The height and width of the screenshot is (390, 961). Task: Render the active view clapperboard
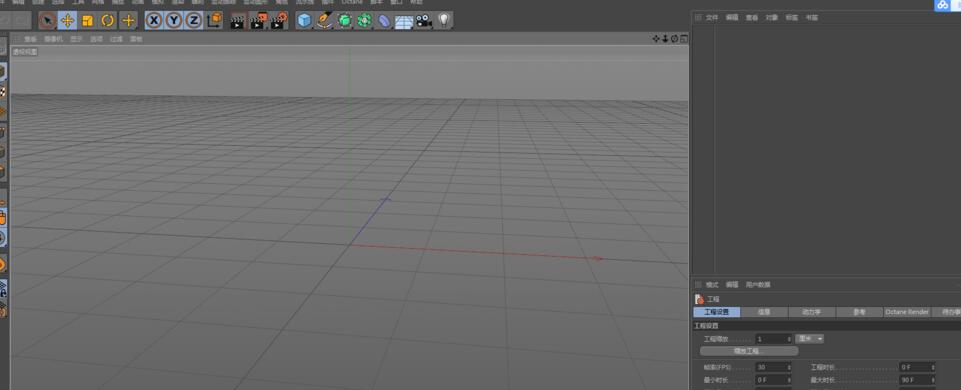[x=238, y=21]
